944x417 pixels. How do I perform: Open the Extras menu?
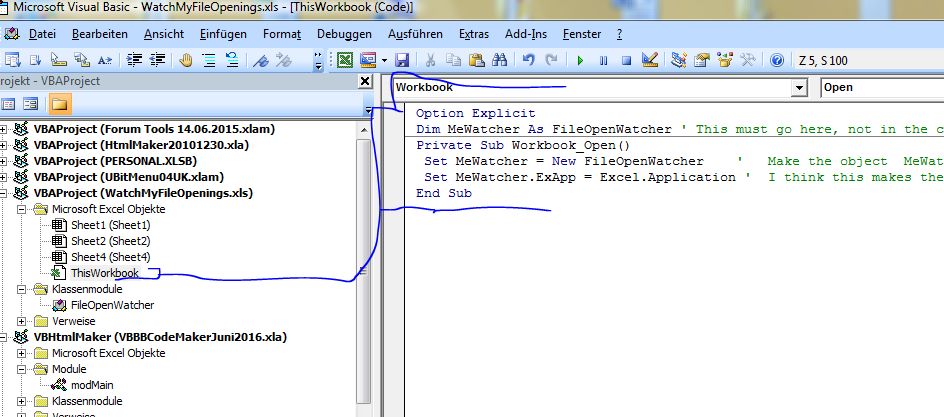[x=474, y=34]
